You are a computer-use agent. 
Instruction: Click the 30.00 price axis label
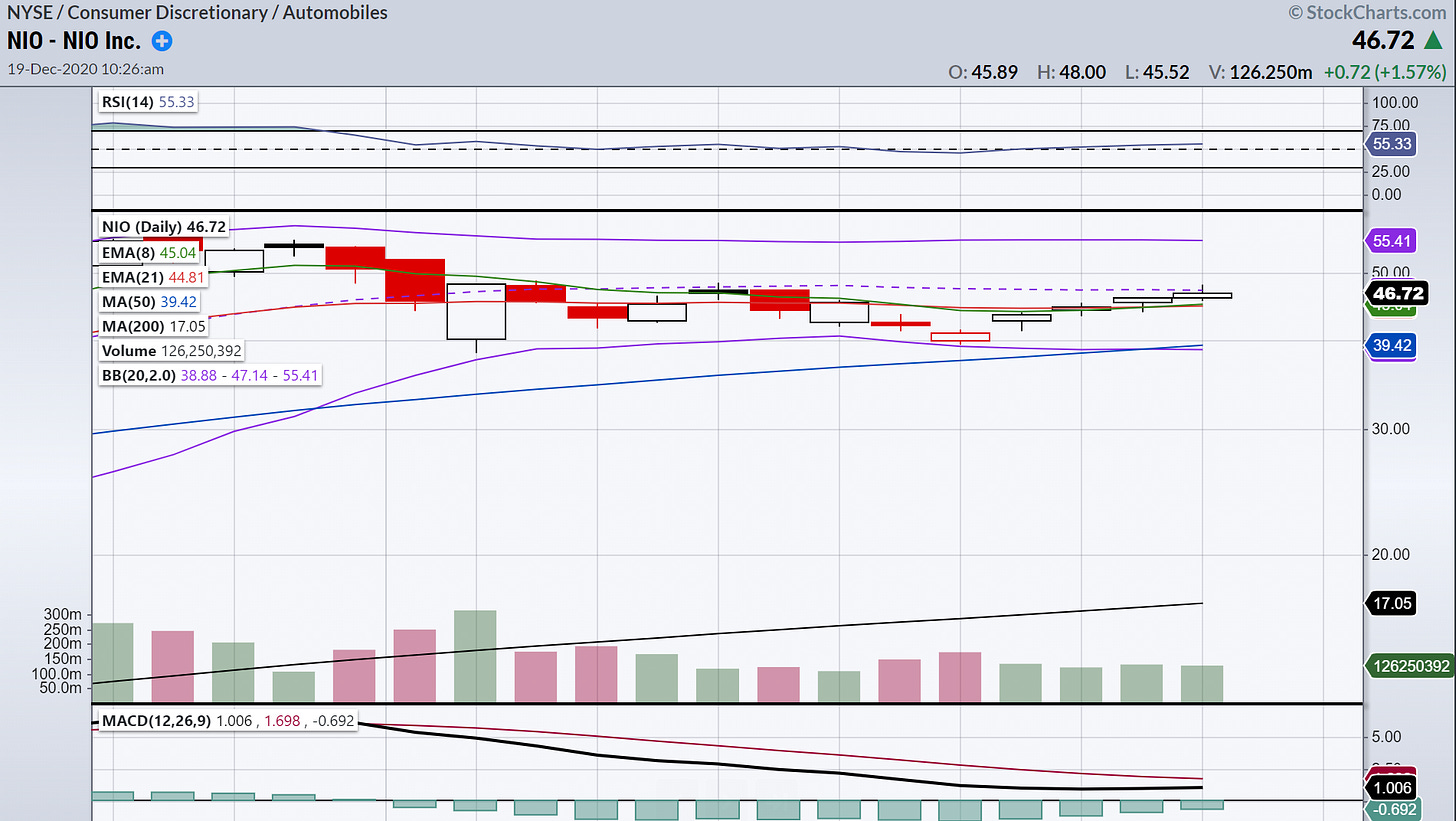point(1391,429)
